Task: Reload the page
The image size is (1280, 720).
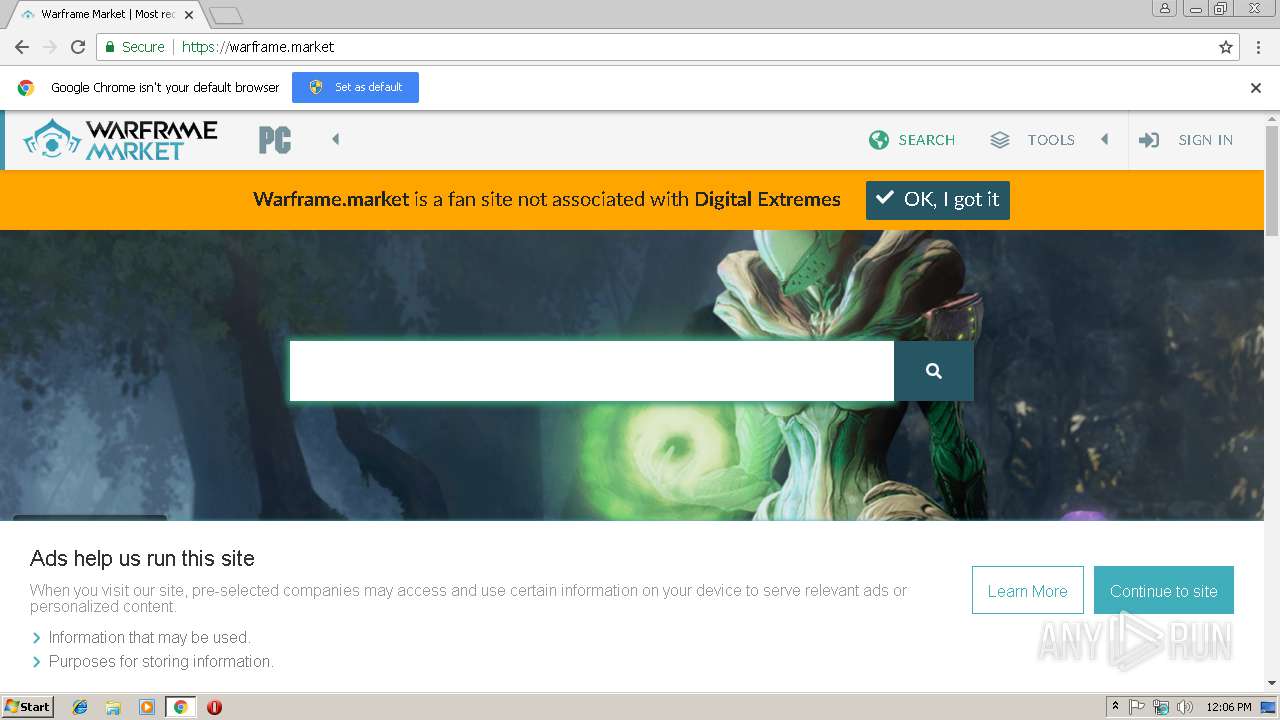Action: pyautogui.click(x=78, y=47)
